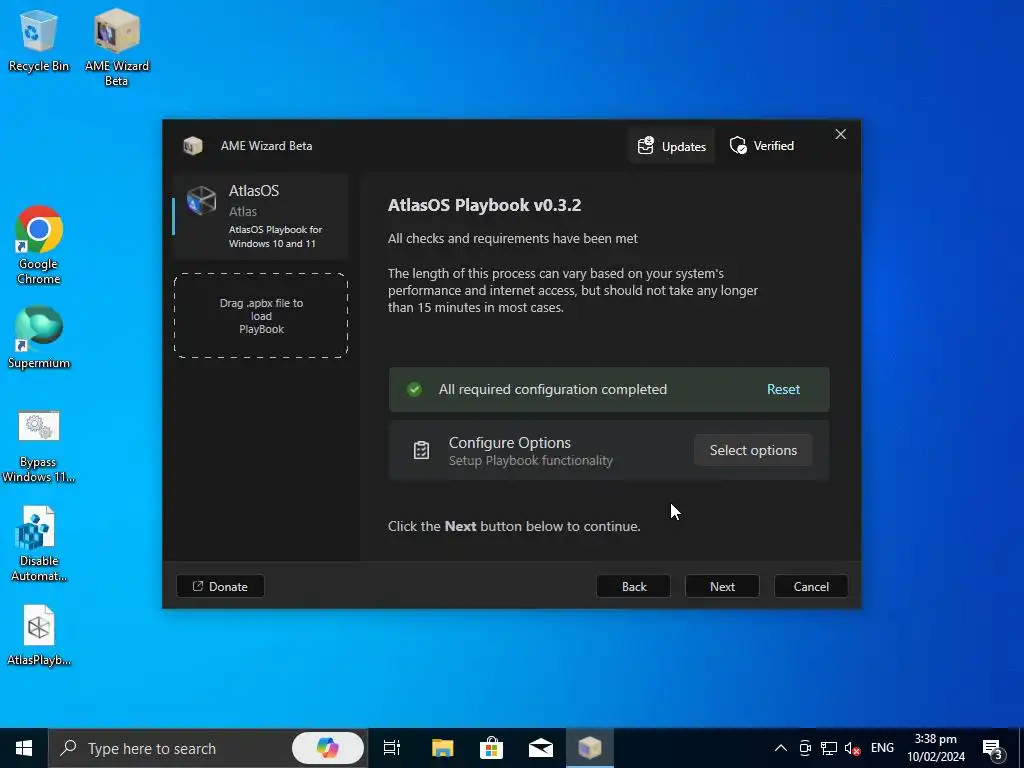Click the 'AtlasOS Playbook v0.3.2' heading
This screenshot has height=768, width=1024.
(485, 205)
